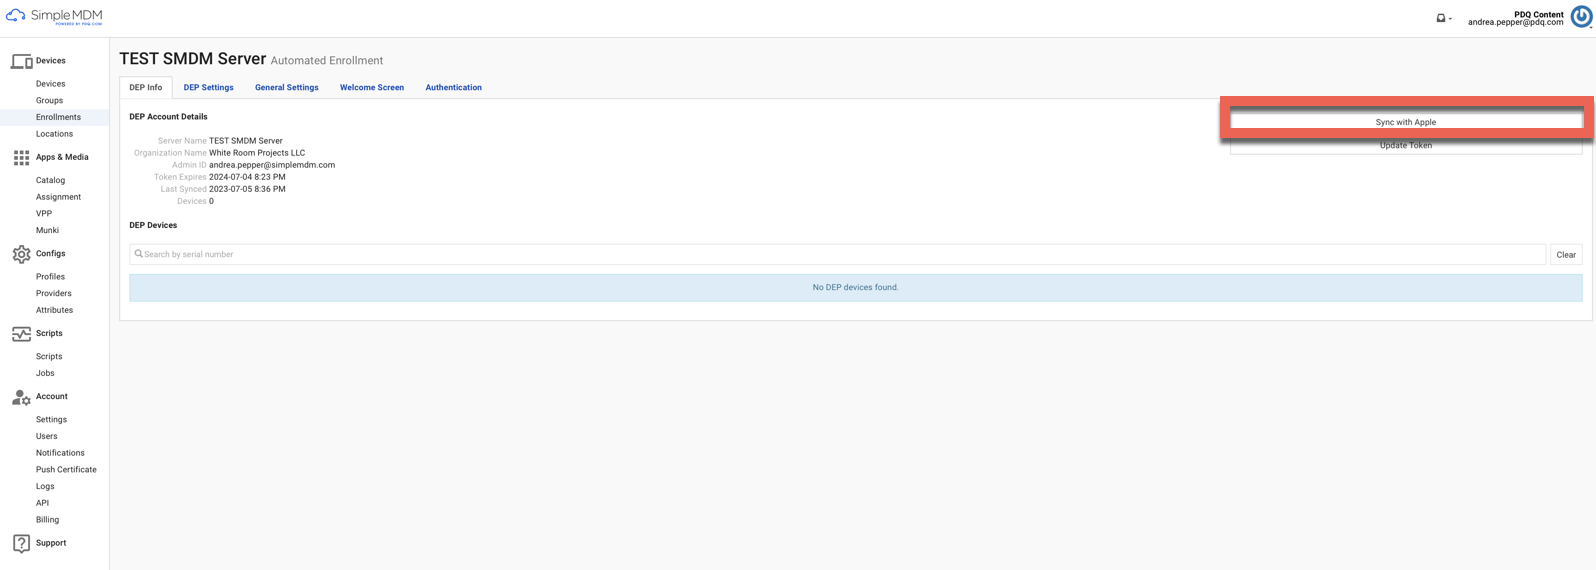Click the DEP Devices heading

(153, 226)
